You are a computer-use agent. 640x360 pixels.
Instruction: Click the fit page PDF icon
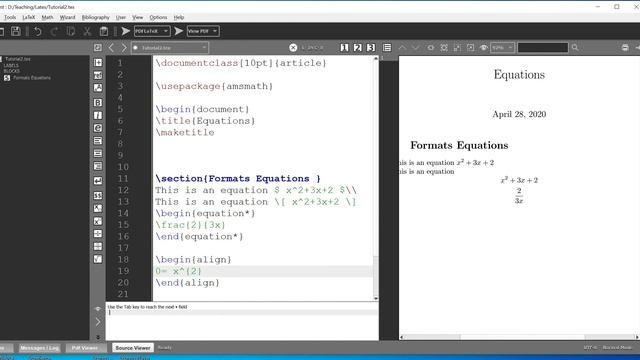[444, 48]
